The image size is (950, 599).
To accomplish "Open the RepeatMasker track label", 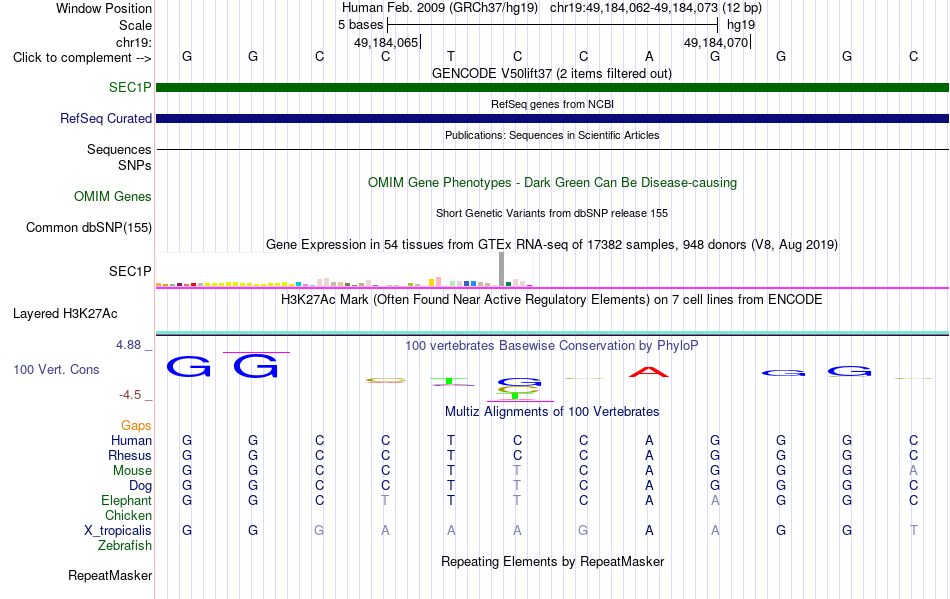I will coord(110,575).
